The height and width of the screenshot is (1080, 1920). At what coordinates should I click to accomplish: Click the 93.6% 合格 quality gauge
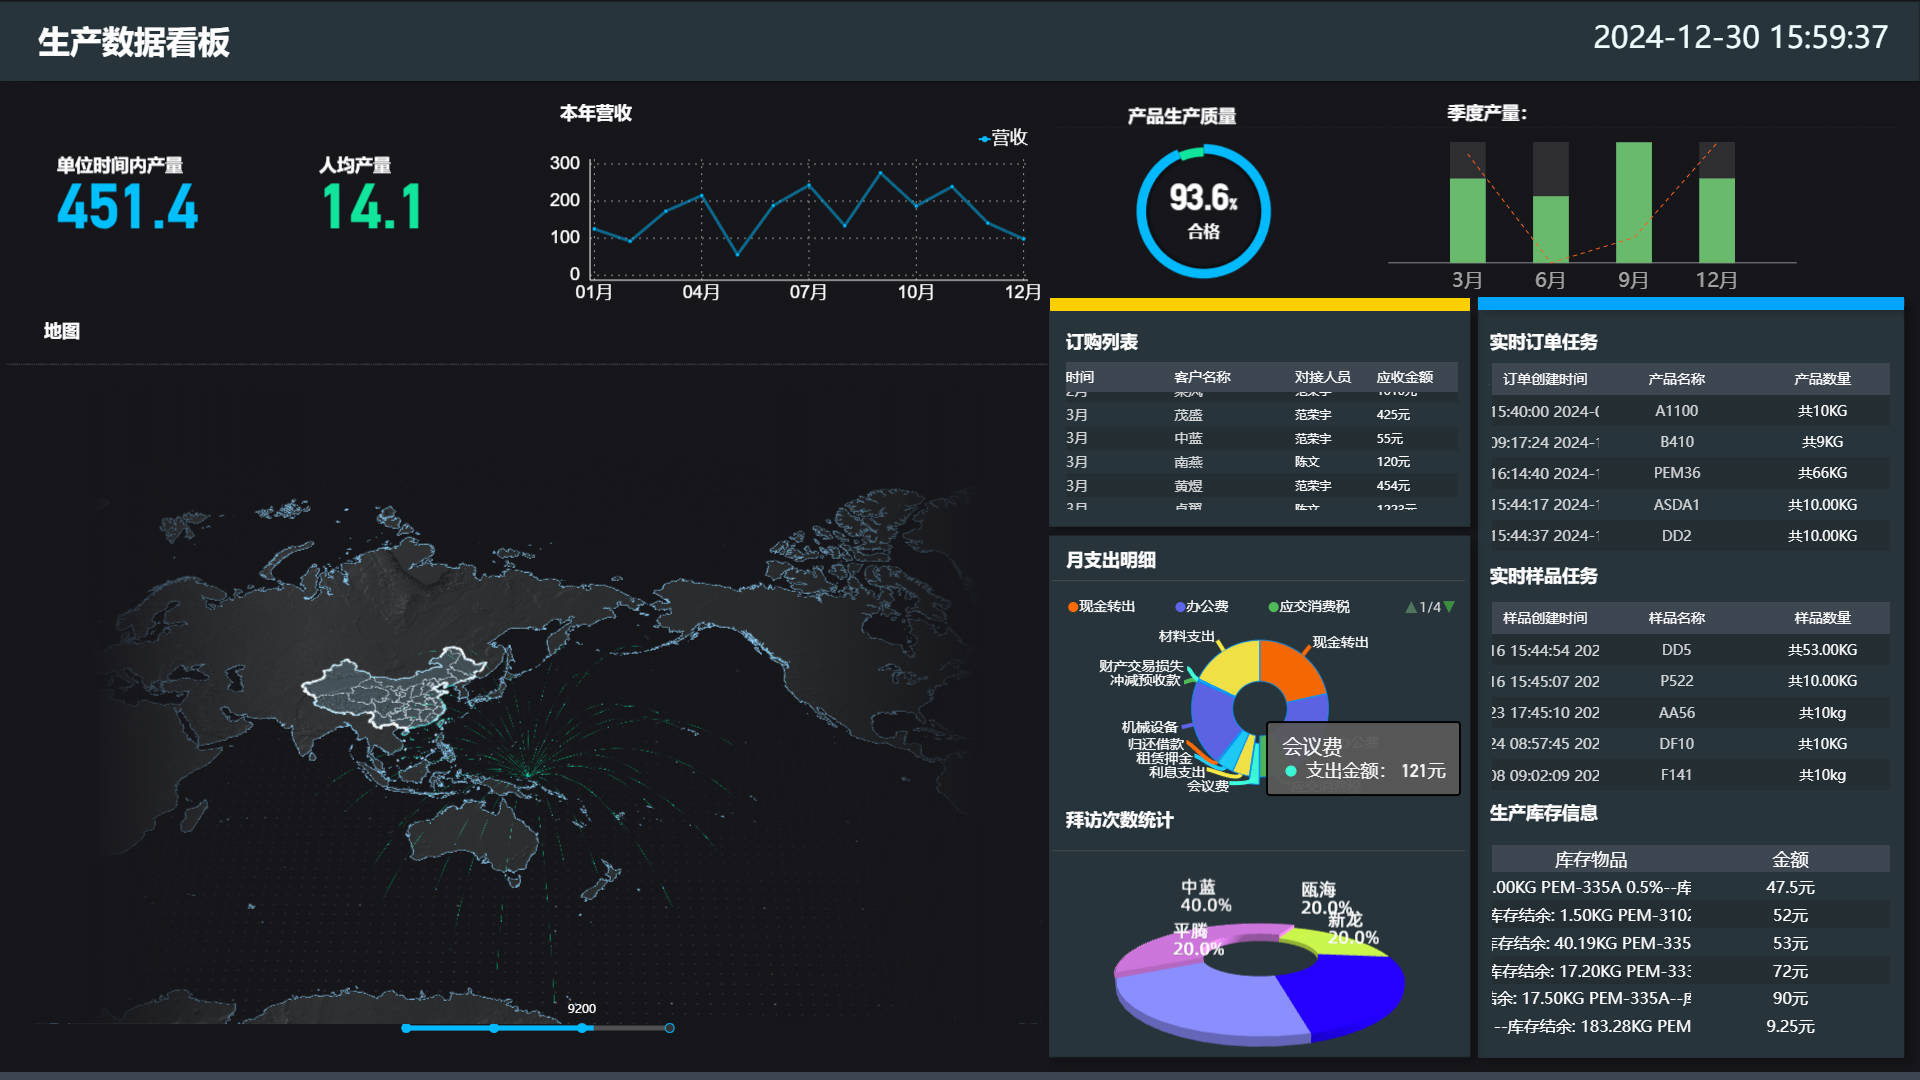tap(1203, 211)
